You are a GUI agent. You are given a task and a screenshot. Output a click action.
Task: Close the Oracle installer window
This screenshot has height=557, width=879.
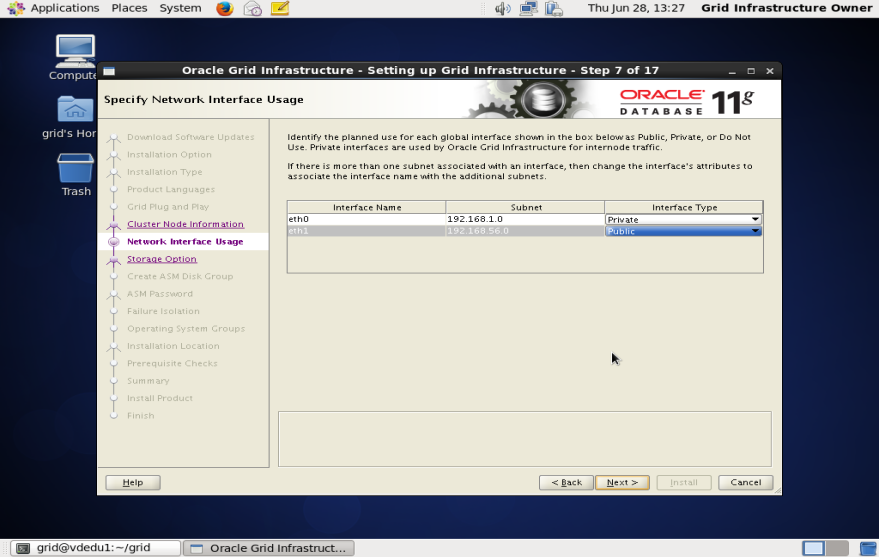[770, 71]
